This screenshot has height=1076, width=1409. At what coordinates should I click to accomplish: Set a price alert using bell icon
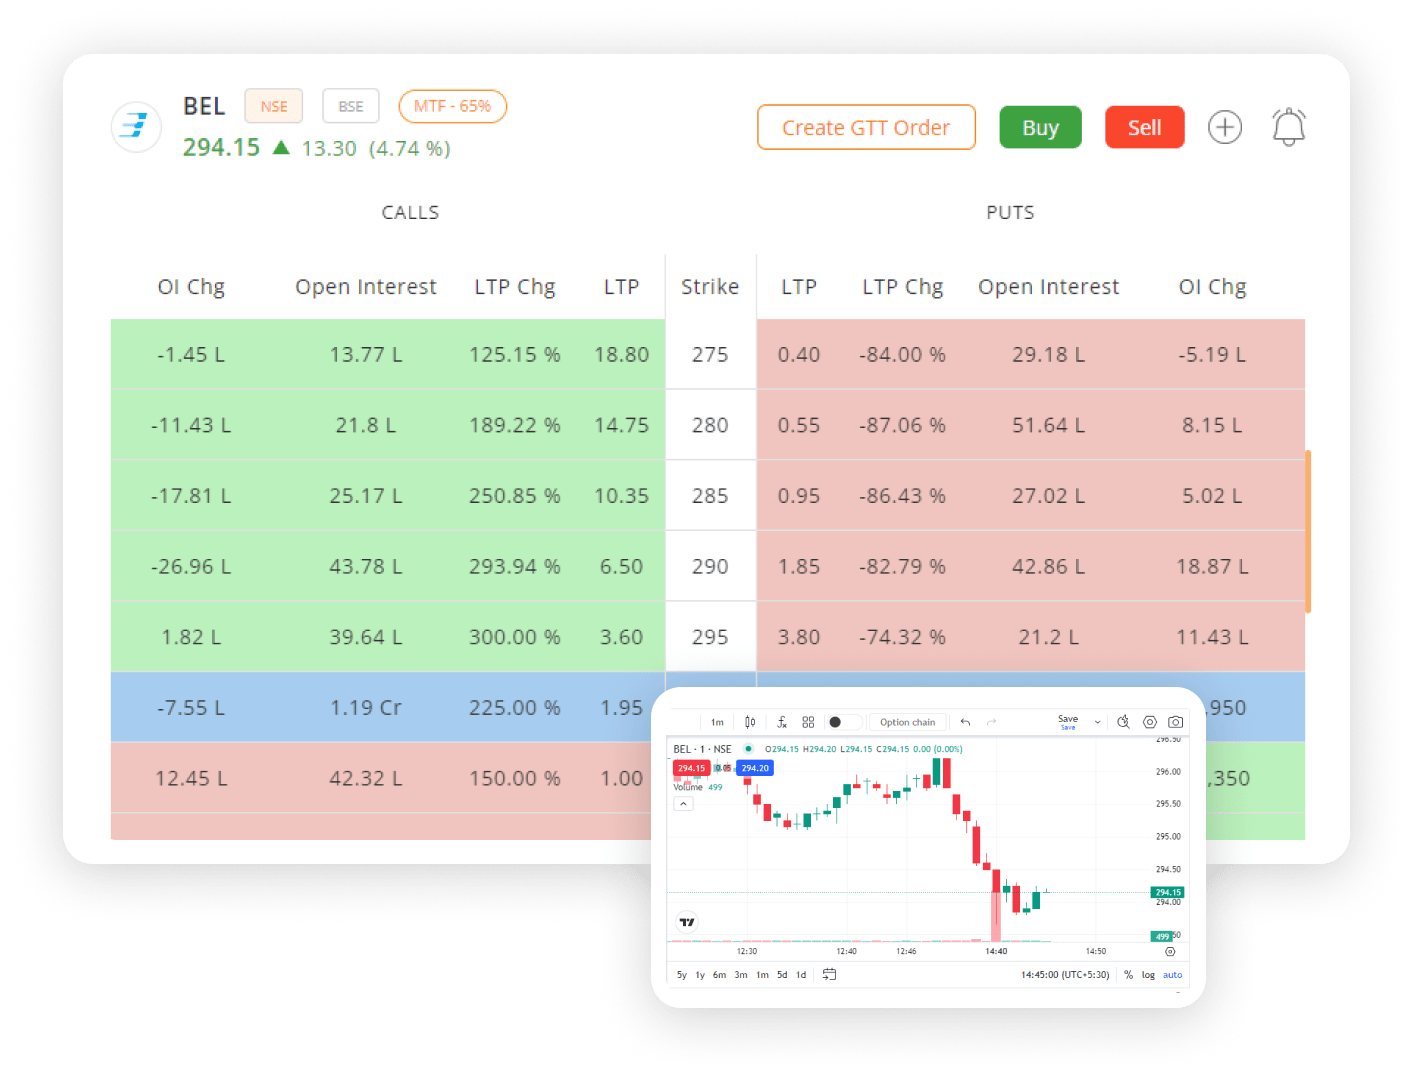1289,127
